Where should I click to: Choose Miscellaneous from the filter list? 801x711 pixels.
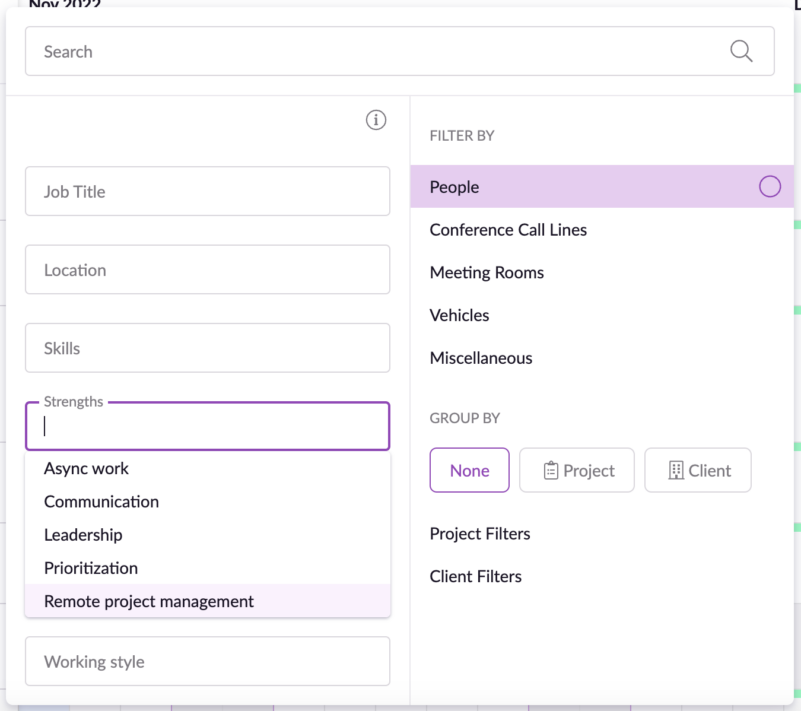pos(481,357)
